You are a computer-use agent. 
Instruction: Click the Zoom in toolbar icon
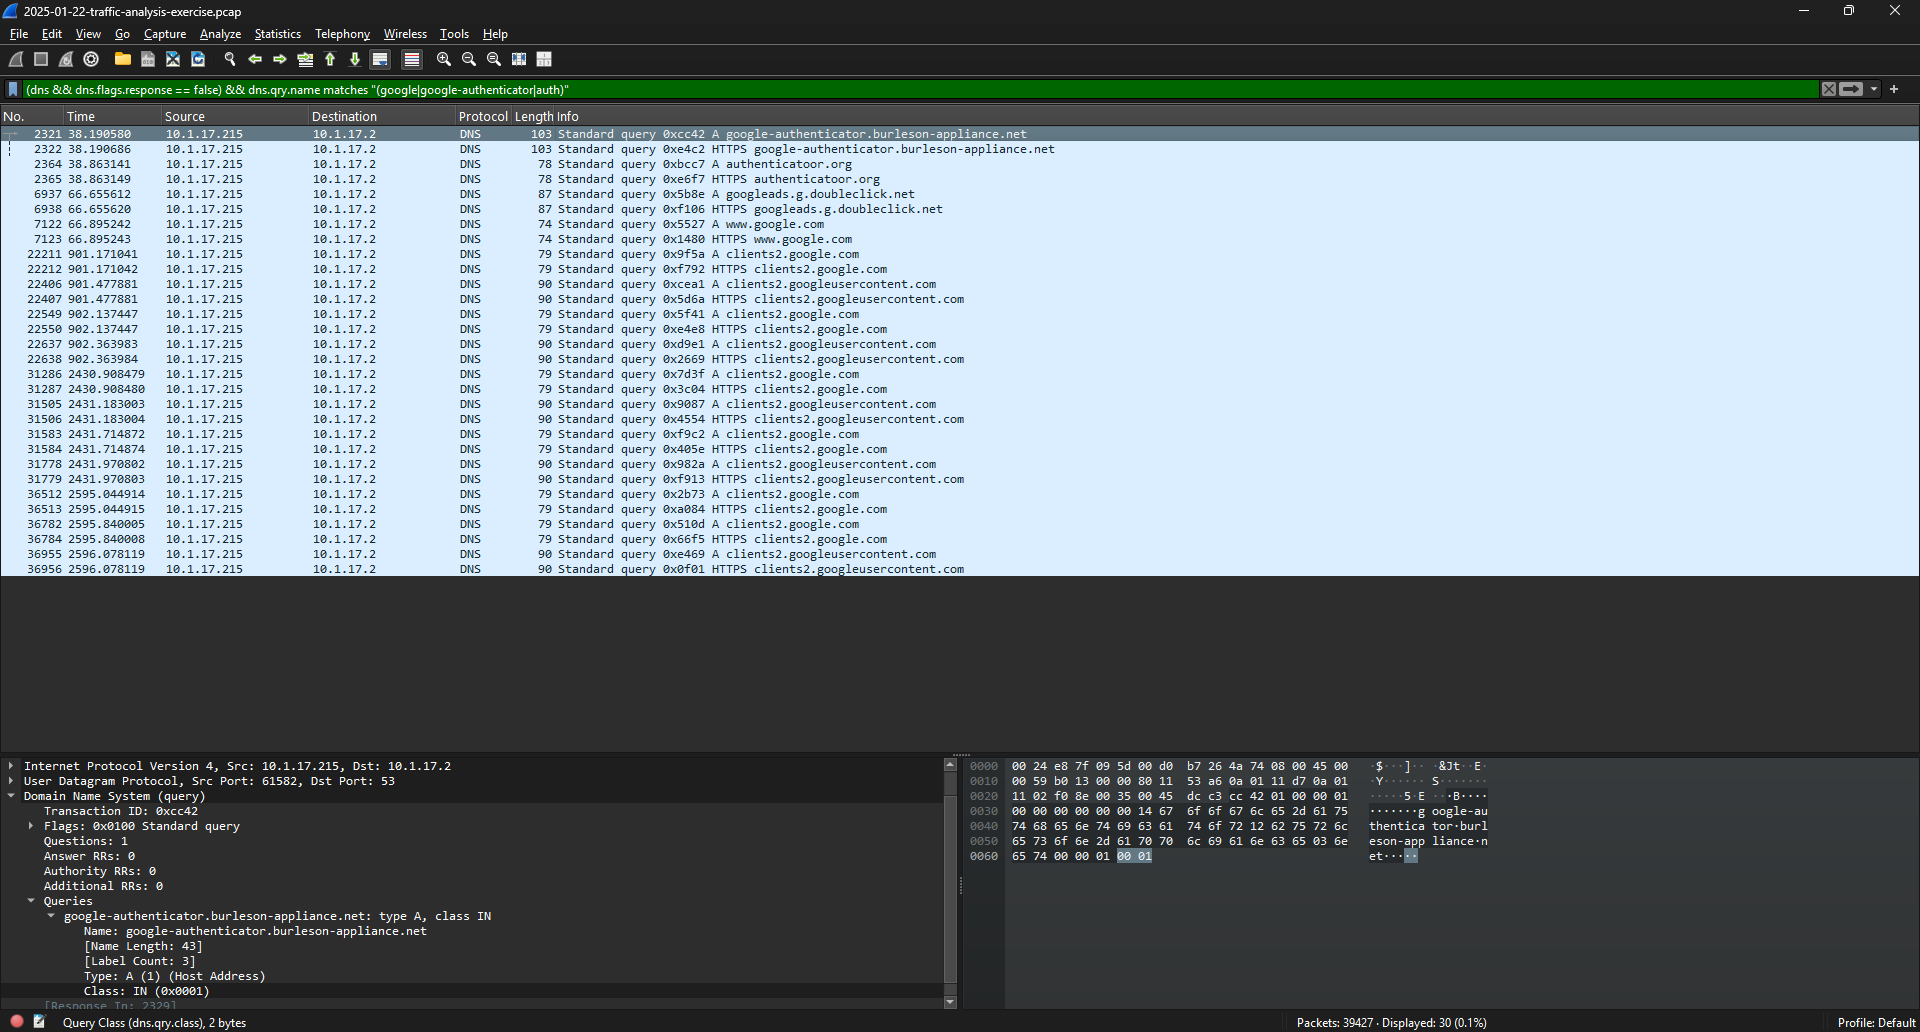(444, 60)
